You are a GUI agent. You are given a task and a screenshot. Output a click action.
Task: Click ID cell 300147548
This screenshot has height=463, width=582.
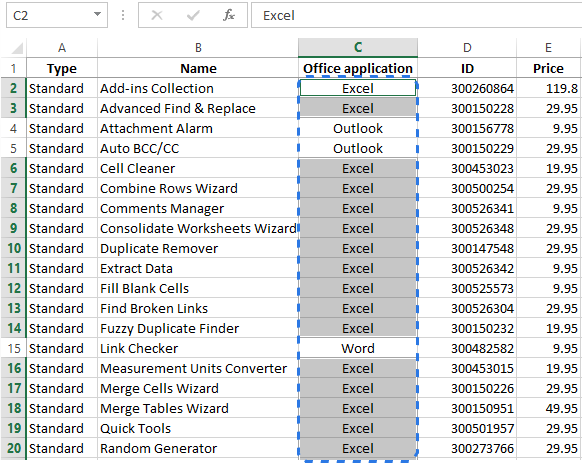click(467, 248)
